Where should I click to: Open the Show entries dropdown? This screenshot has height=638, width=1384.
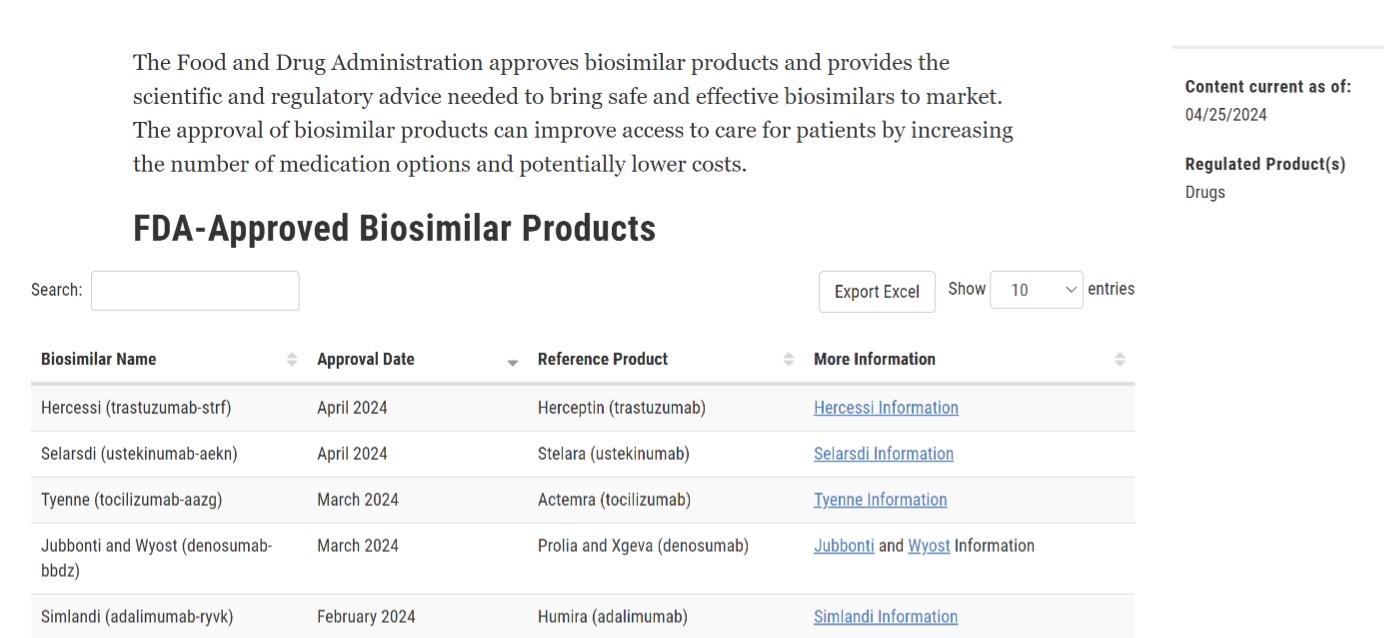1036,290
